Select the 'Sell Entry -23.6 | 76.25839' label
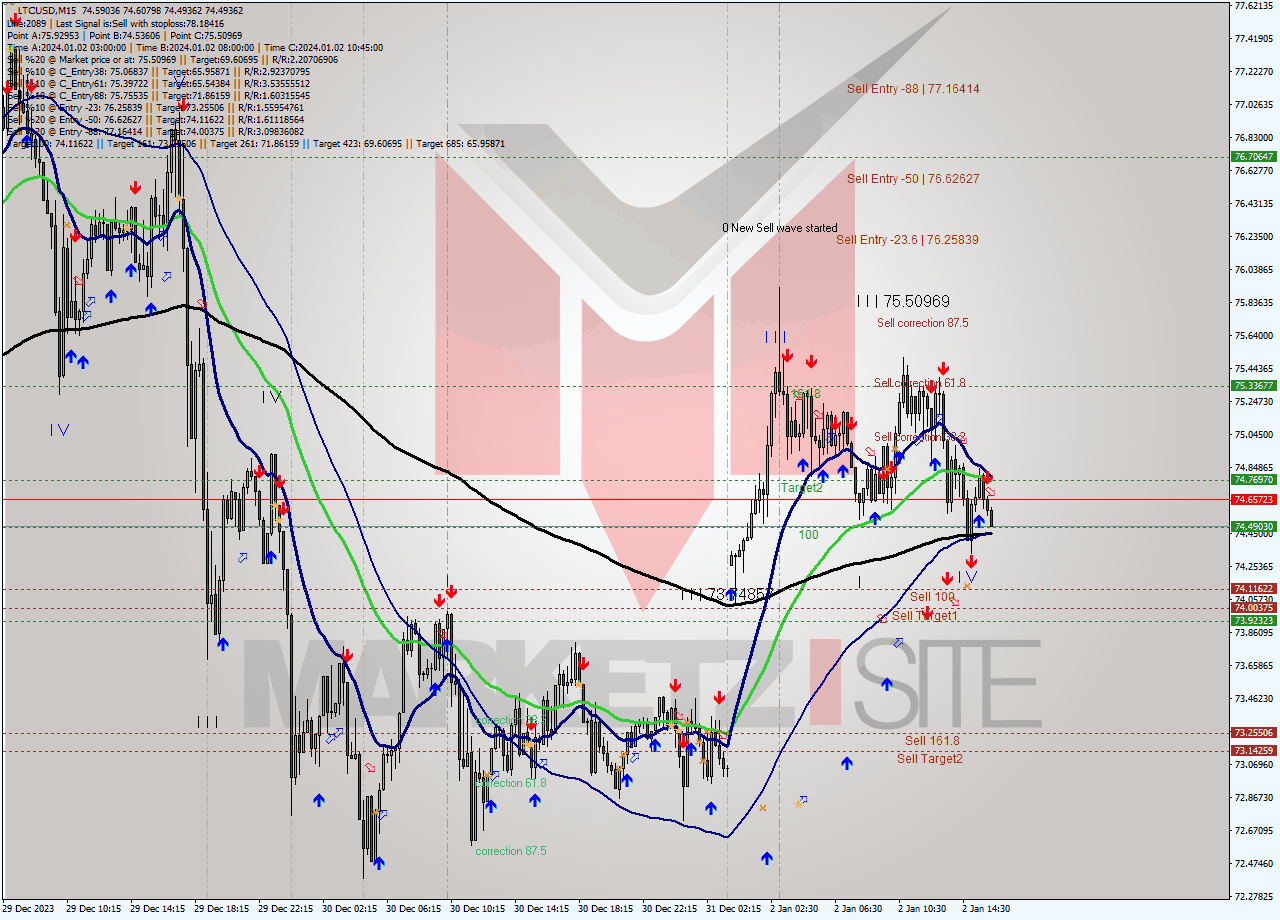1280x920 pixels. [x=907, y=240]
